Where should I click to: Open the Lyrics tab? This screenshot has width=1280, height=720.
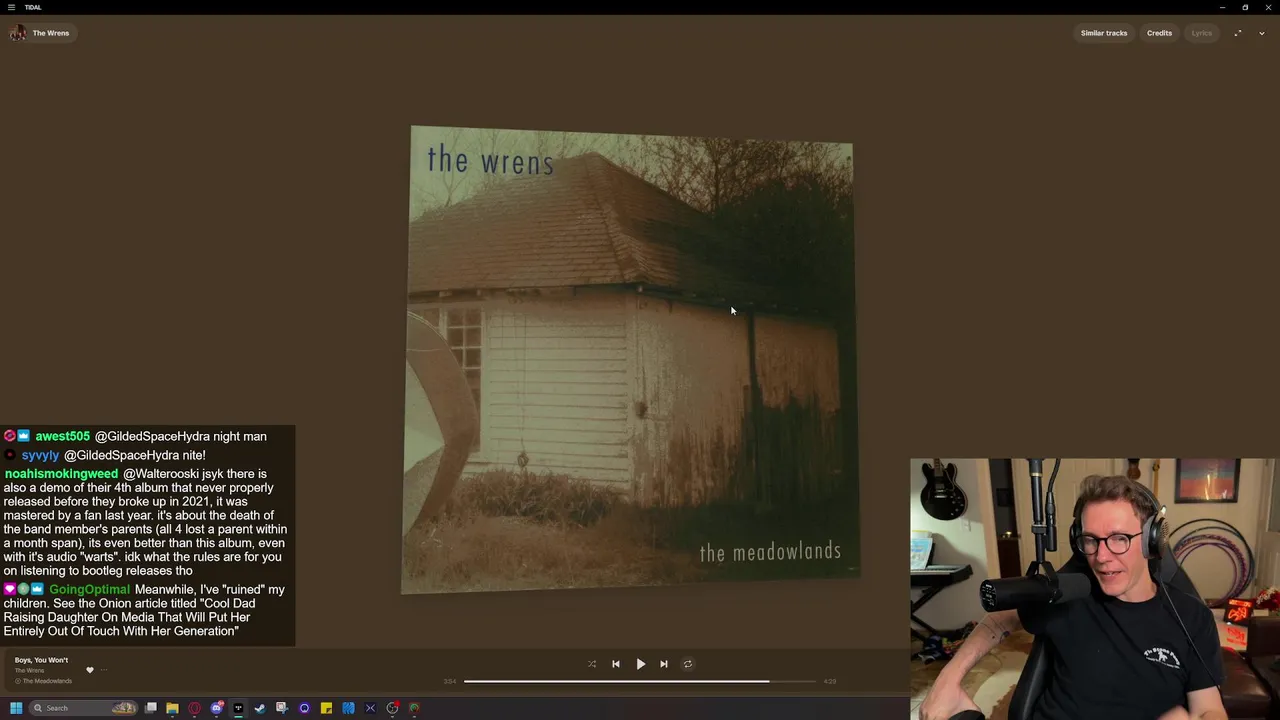(x=1201, y=33)
